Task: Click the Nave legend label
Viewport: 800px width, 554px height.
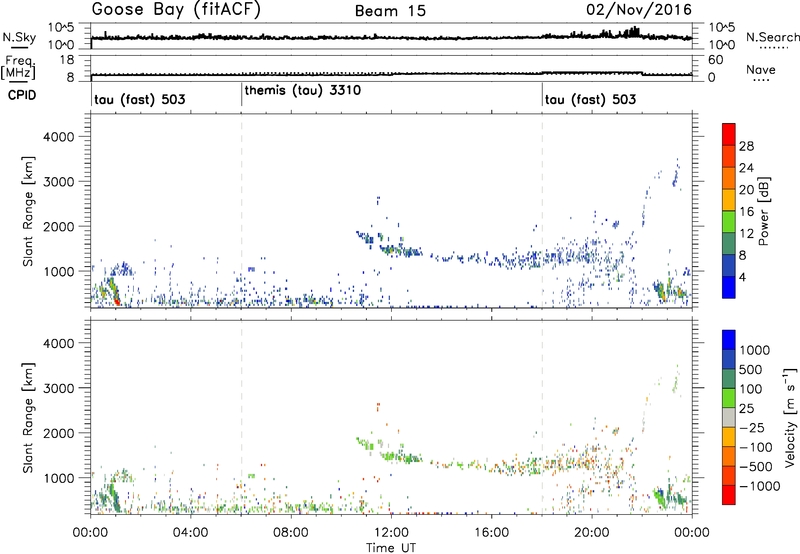Action: pos(761,69)
